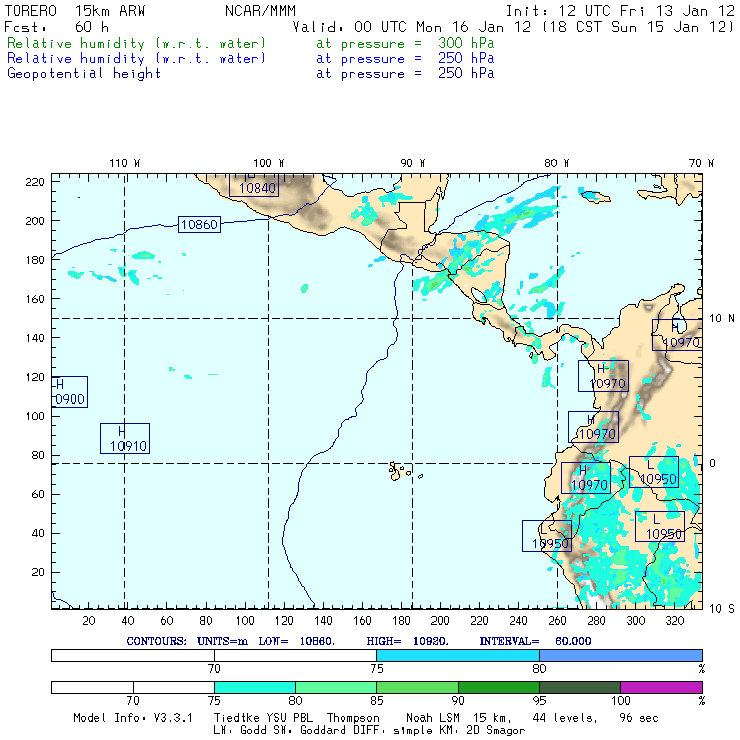Click the H 10970 marker near 10 N label

(x=678, y=336)
